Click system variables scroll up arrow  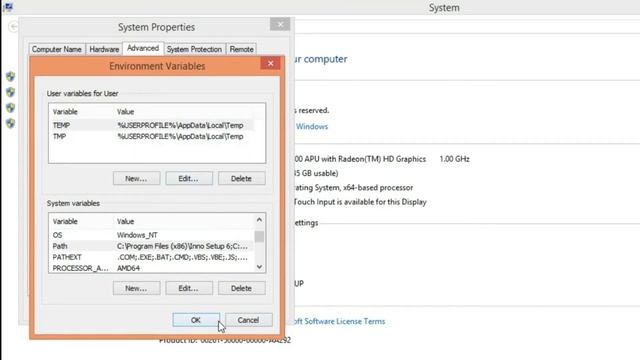[x=259, y=220]
